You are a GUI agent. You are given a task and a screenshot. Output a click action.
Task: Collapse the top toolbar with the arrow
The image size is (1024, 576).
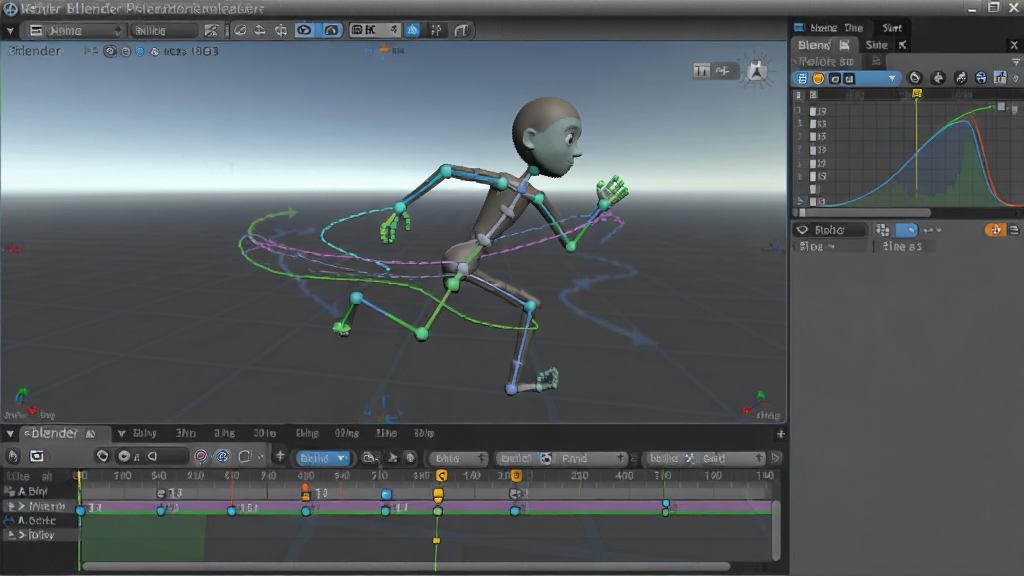pos(10,31)
